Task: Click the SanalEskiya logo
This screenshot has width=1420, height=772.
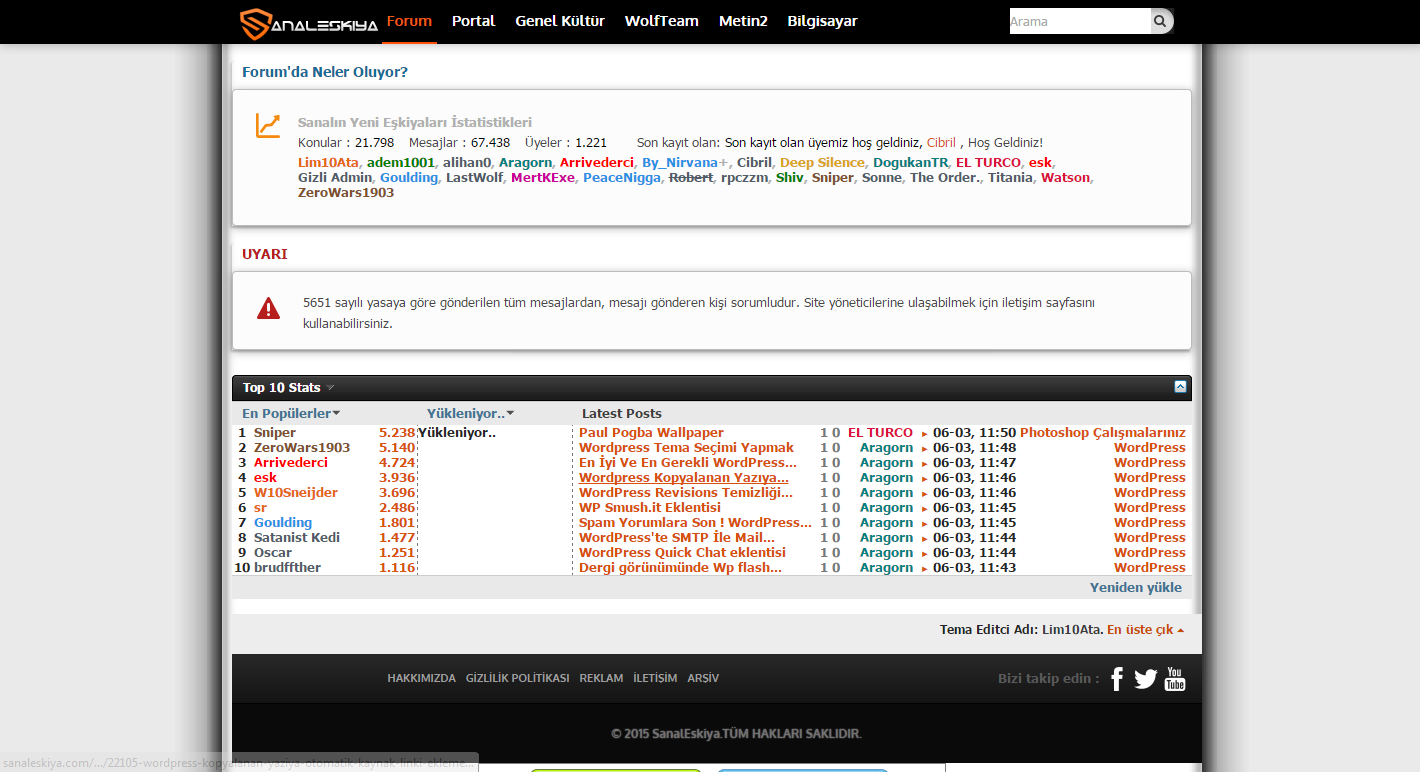Action: [x=309, y=24]
